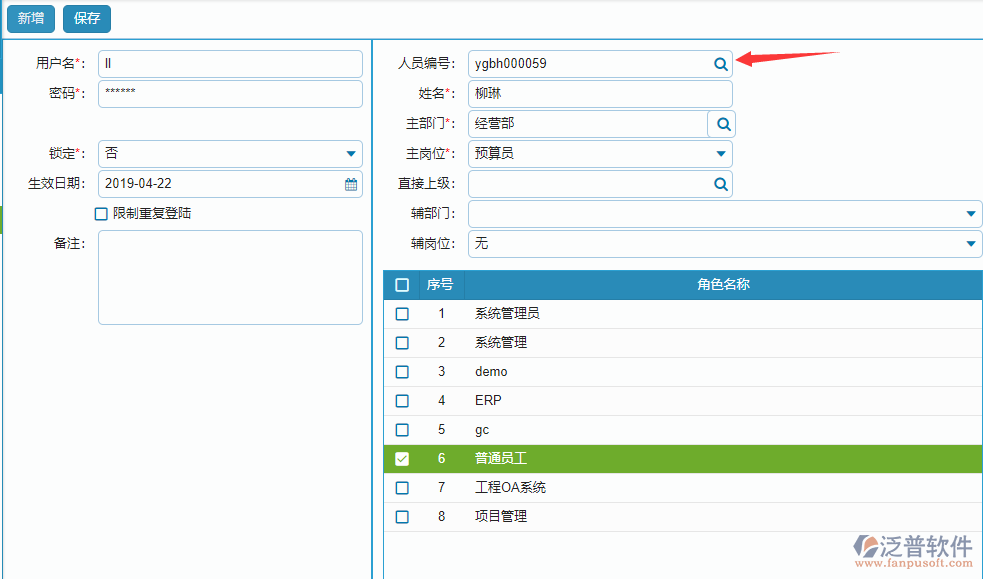The width and height of the screenshot is (983, 579).
Task: Open the 人员编号 search lookup icon
Action: pos(720,63)
